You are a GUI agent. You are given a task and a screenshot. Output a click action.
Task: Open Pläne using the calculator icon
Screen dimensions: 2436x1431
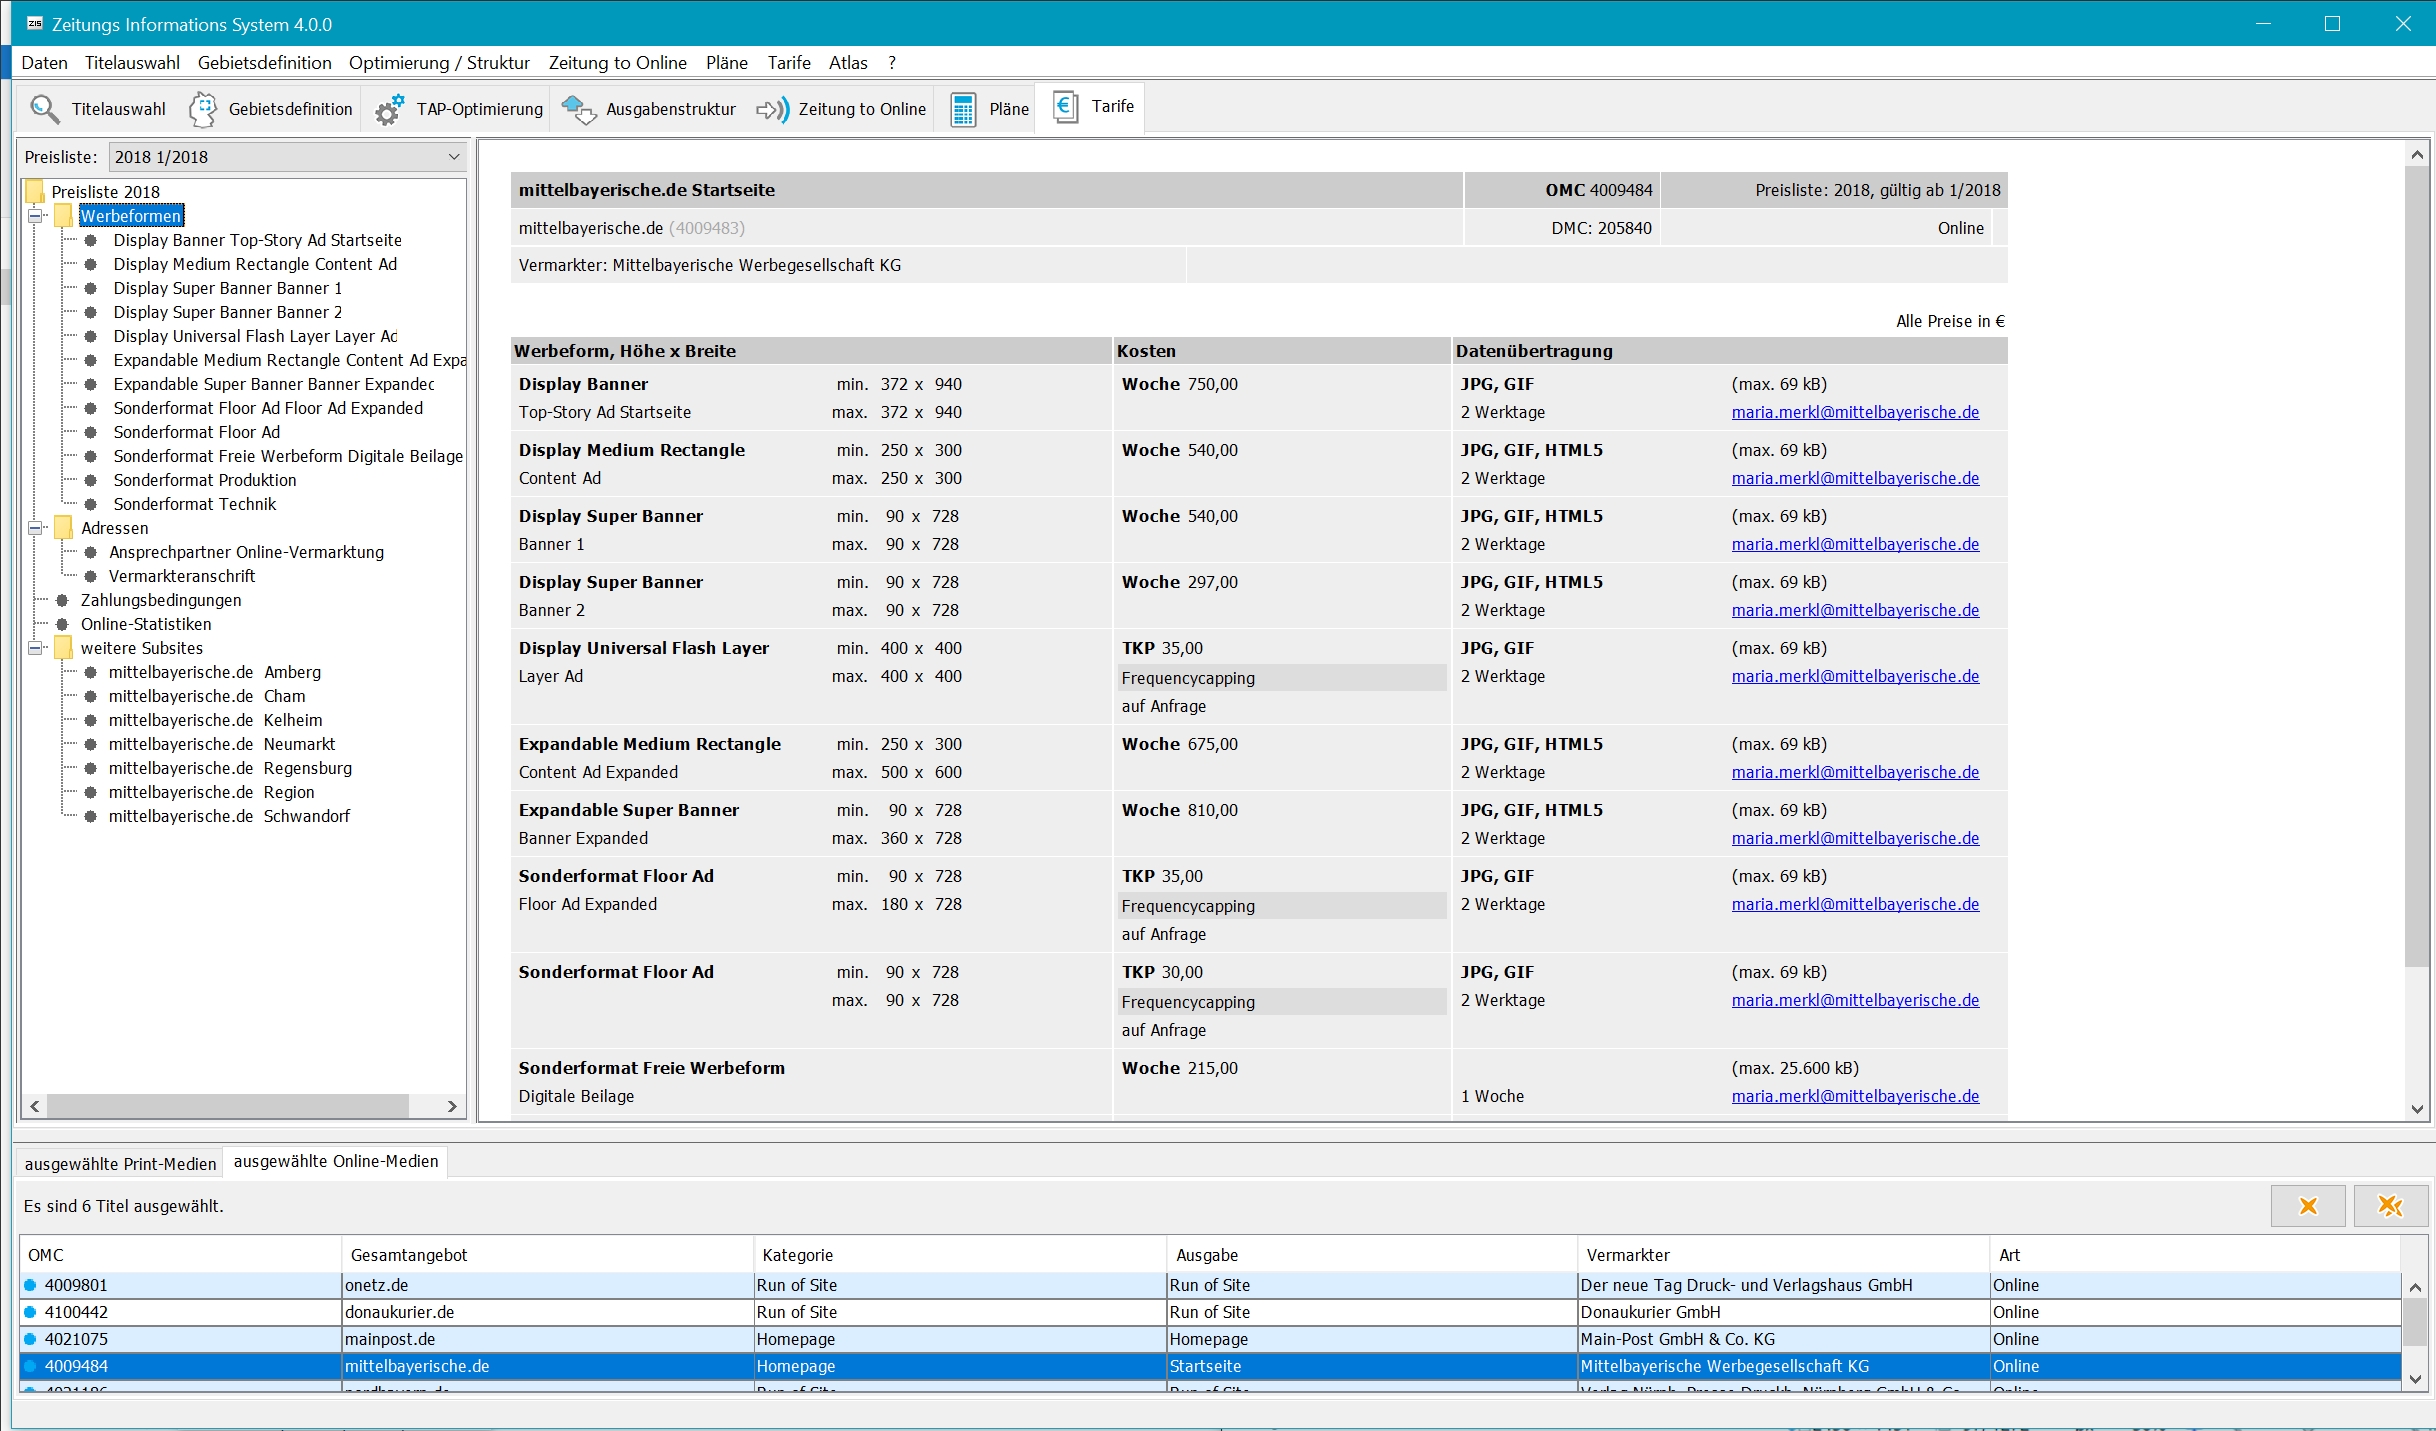tap(963, 109)
